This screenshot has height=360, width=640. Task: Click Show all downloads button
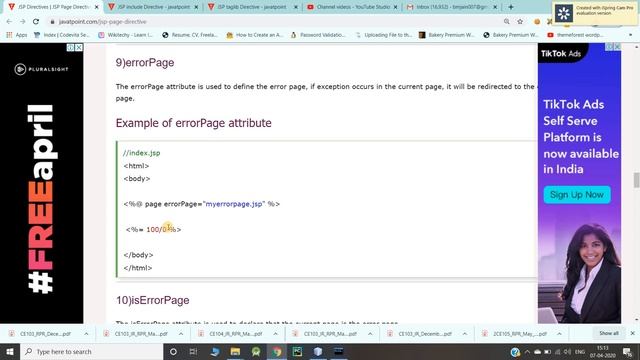click(x=609, y=333)
